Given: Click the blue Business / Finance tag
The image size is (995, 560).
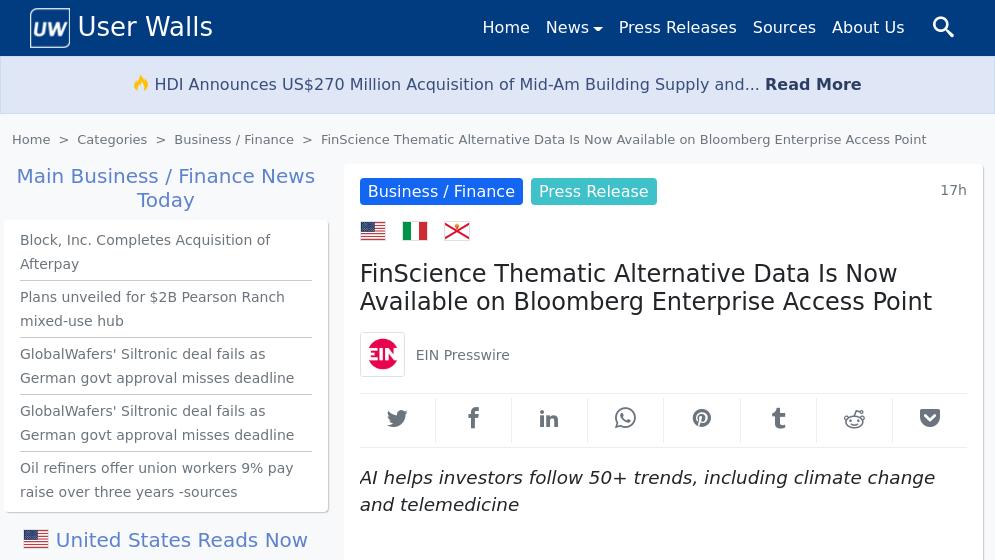Looking at the screenshot, I should (441, 192).
